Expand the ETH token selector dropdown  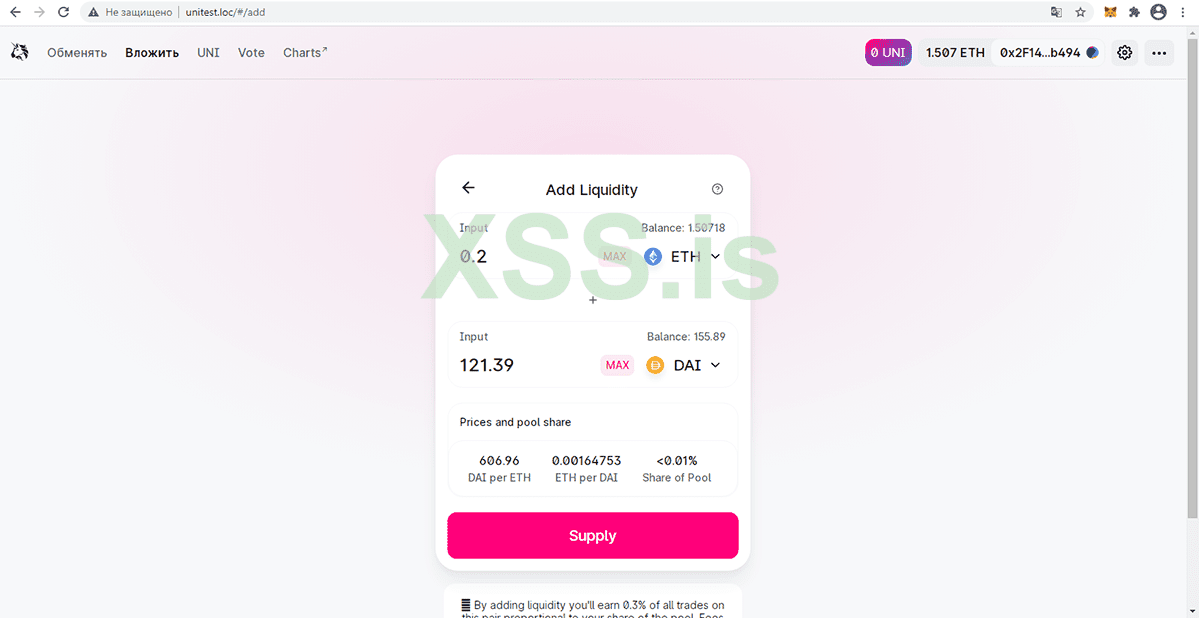[x=685, y=257]
